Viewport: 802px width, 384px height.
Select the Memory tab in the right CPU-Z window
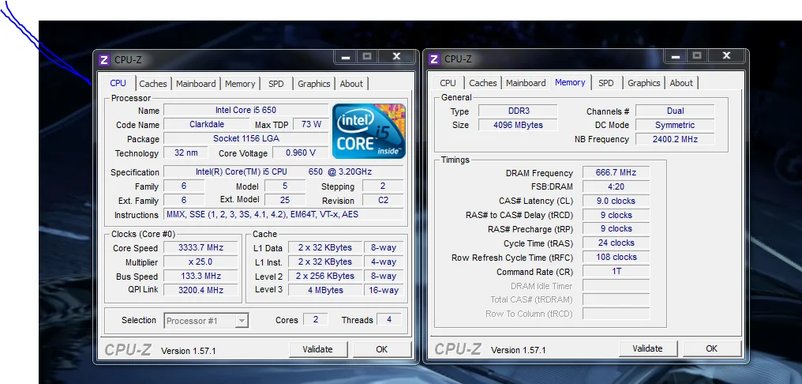click(570, 82)
